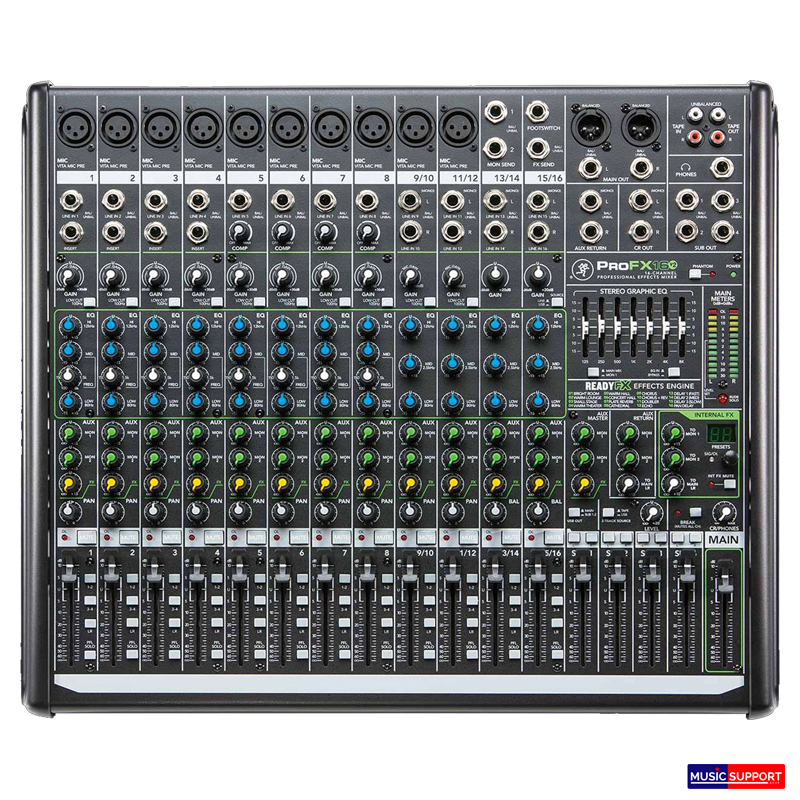800x800 pixels.
Task: Engage EQ IN / BYPASS switch
Action: click(675, 372)
